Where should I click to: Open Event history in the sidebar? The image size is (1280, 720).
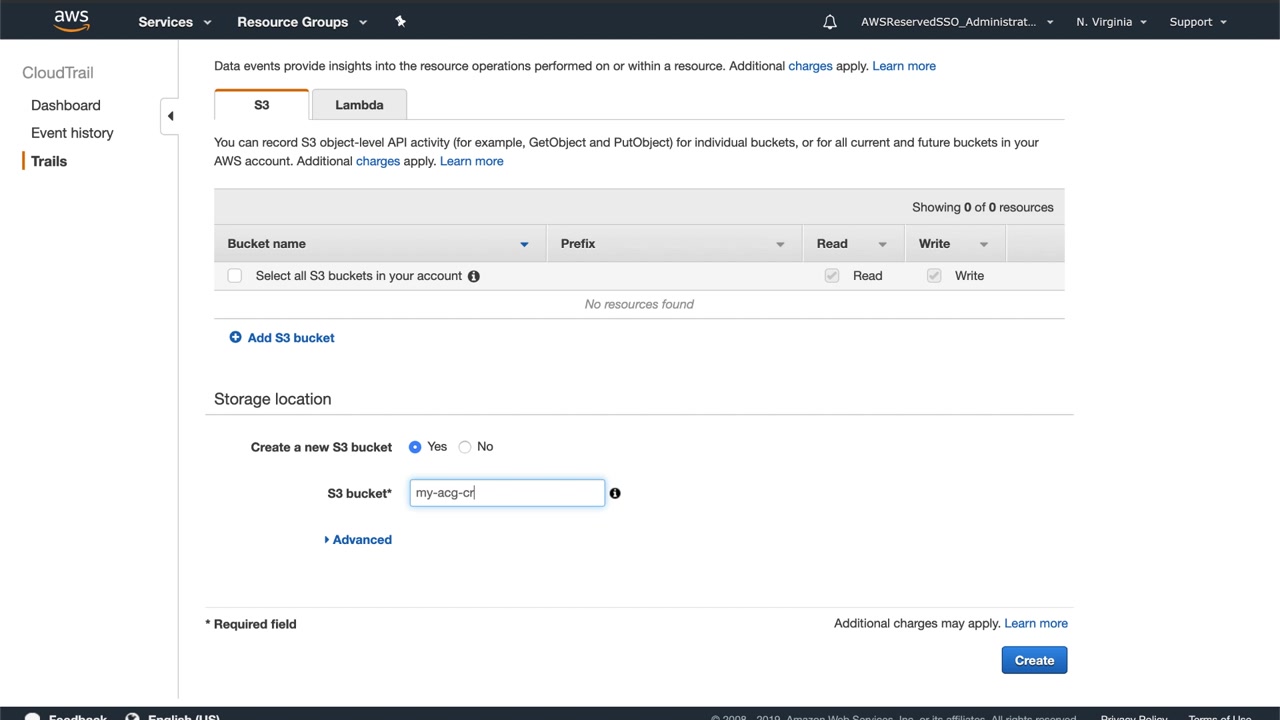(x=72, y=133)
